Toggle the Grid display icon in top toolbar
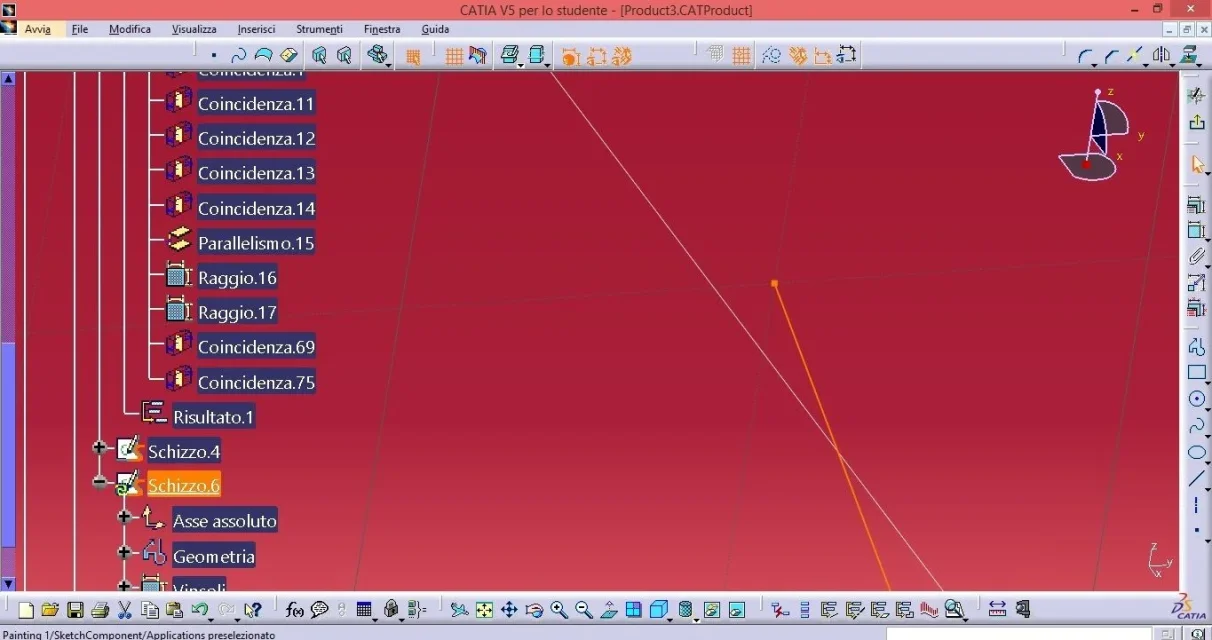 pyautogui.click(x=453, y=57)
